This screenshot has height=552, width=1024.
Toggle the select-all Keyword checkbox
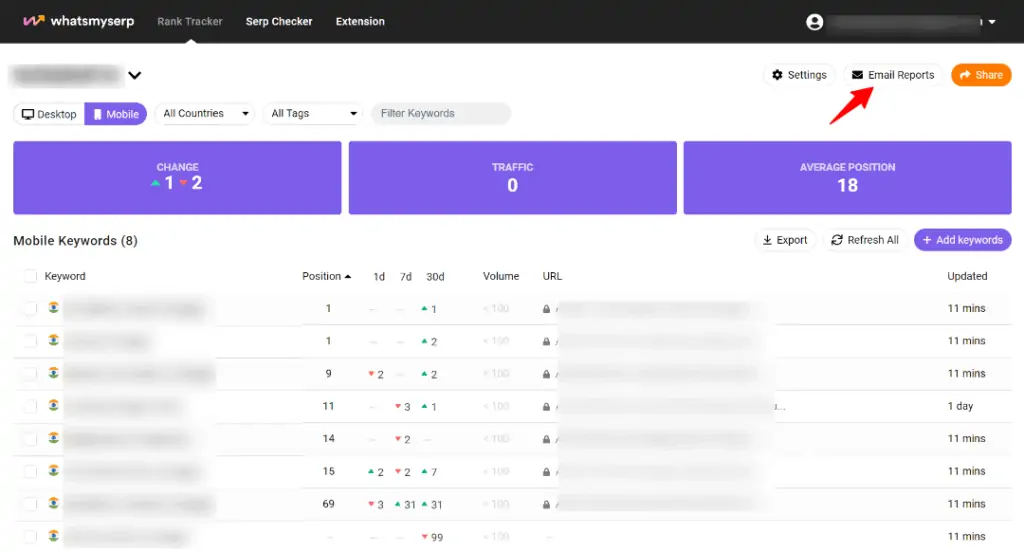(x=30, y=276)
